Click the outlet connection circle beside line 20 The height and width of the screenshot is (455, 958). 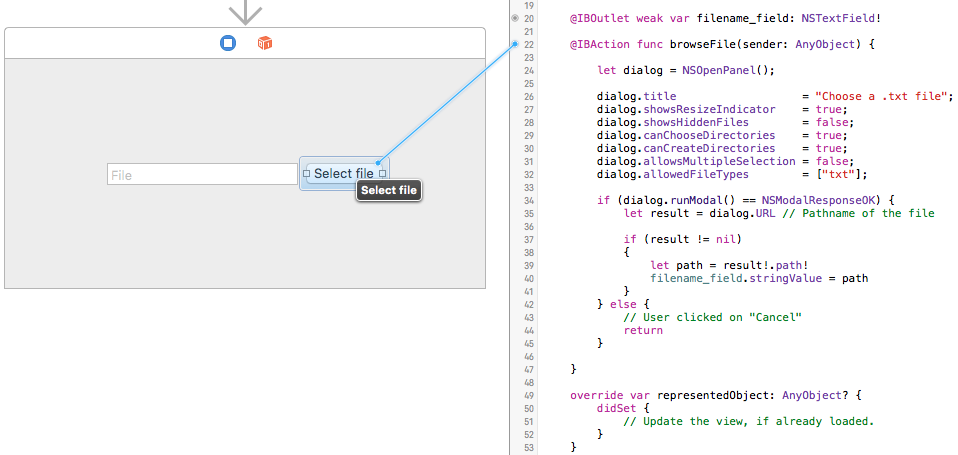click(514, 18)
